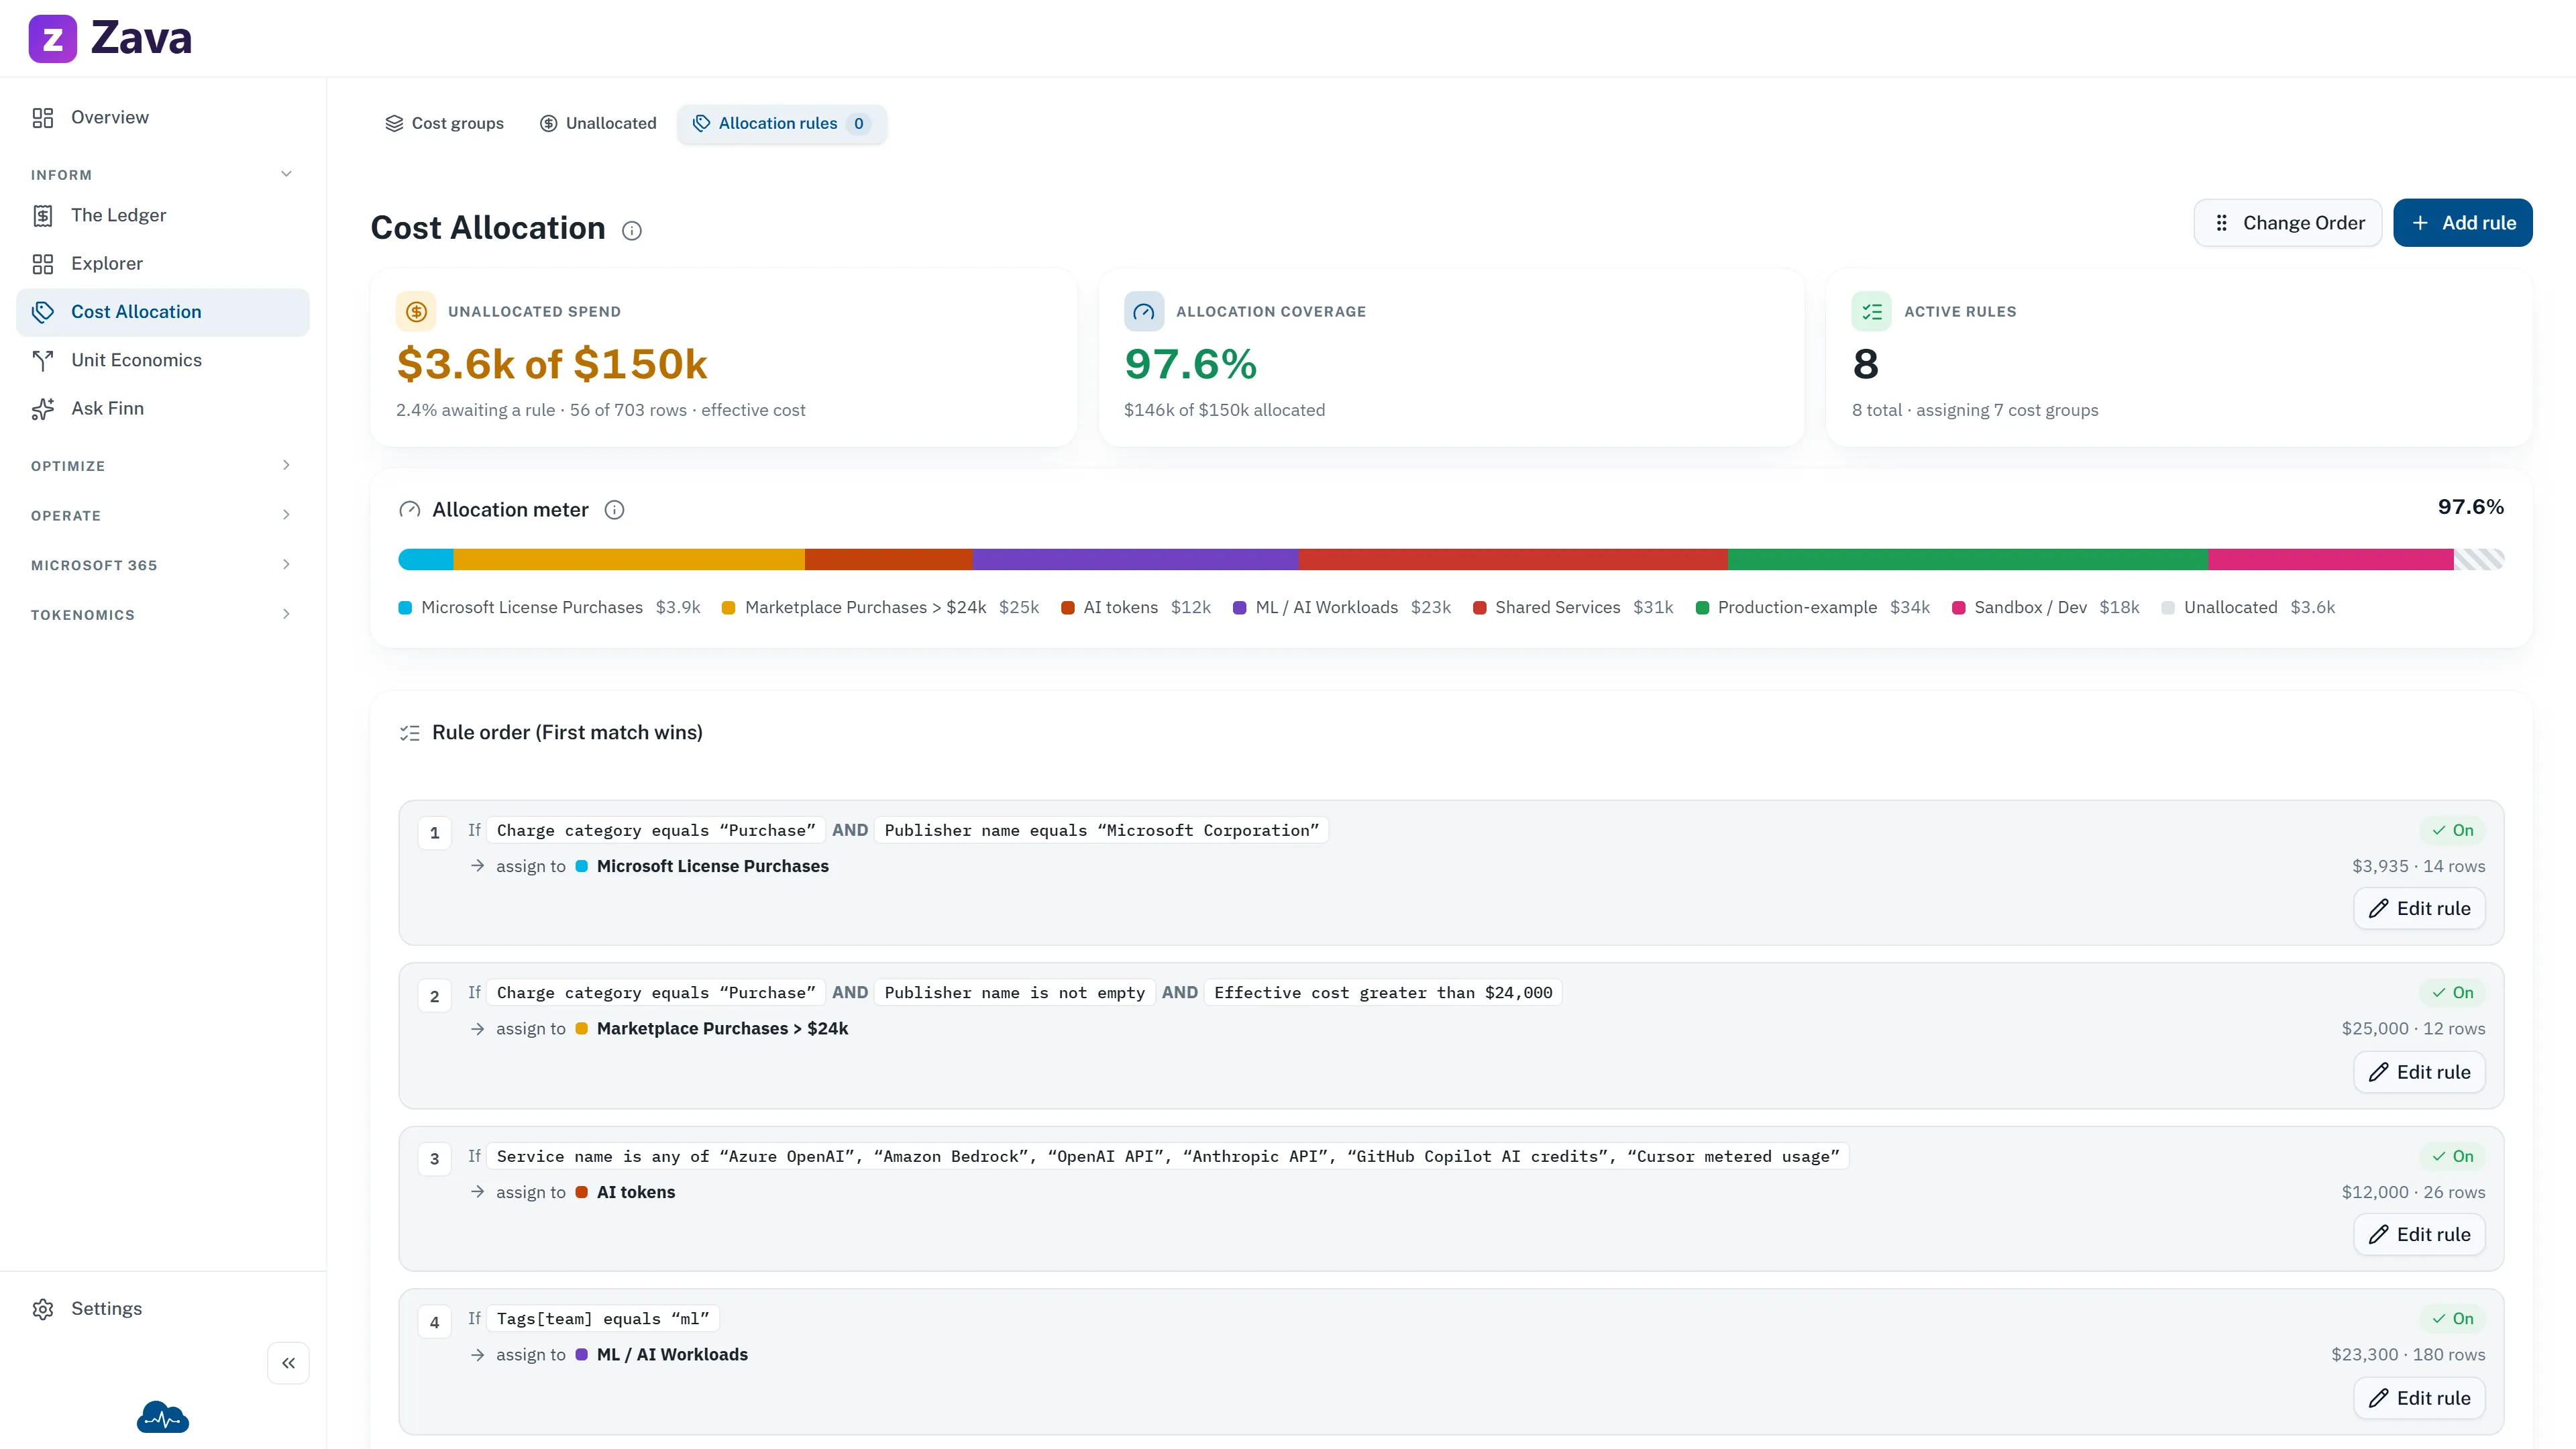The image size is (2576, 1449).
Task: Click the Allocation rules tag icon
Action: point(702,123)
